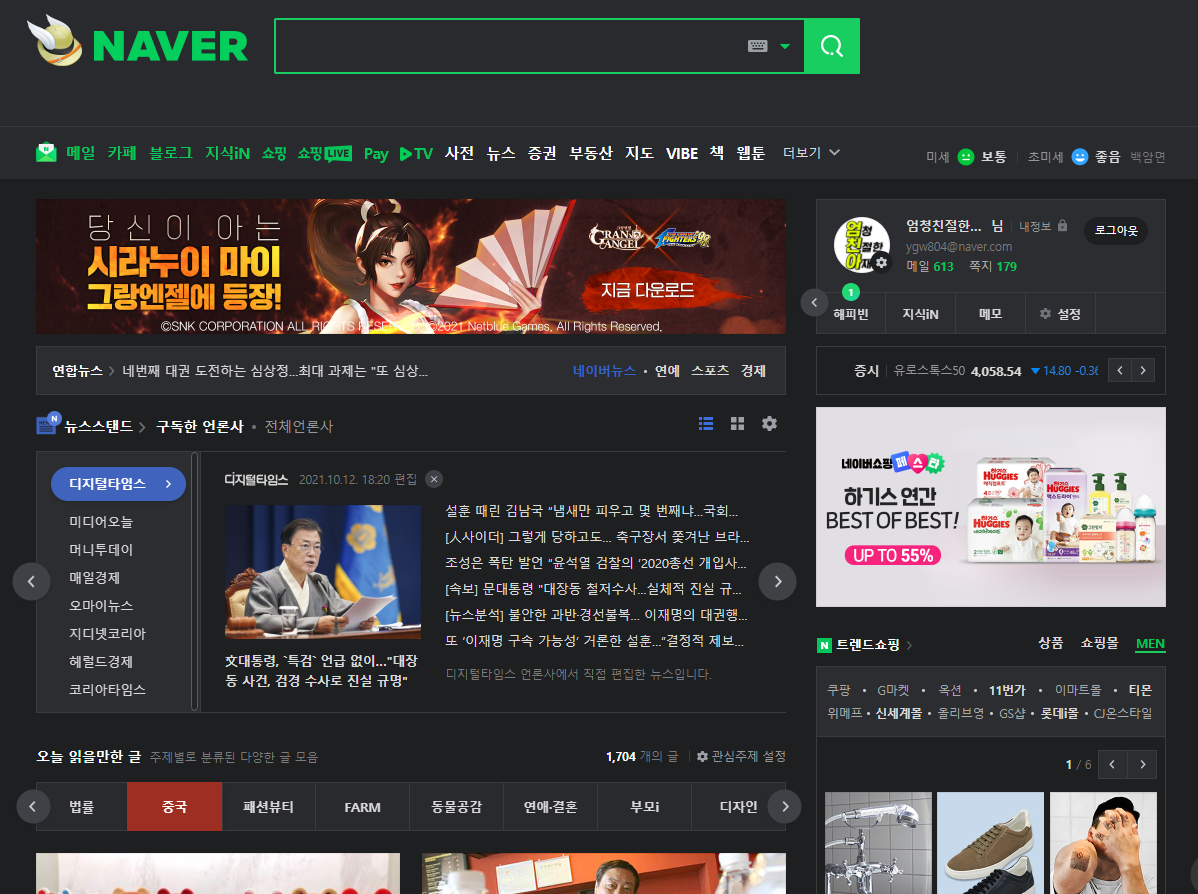The width and height of the screenshot is (1198, 894).
Task: Go to previous newsstand press arrow
Action: coord(31,581)
